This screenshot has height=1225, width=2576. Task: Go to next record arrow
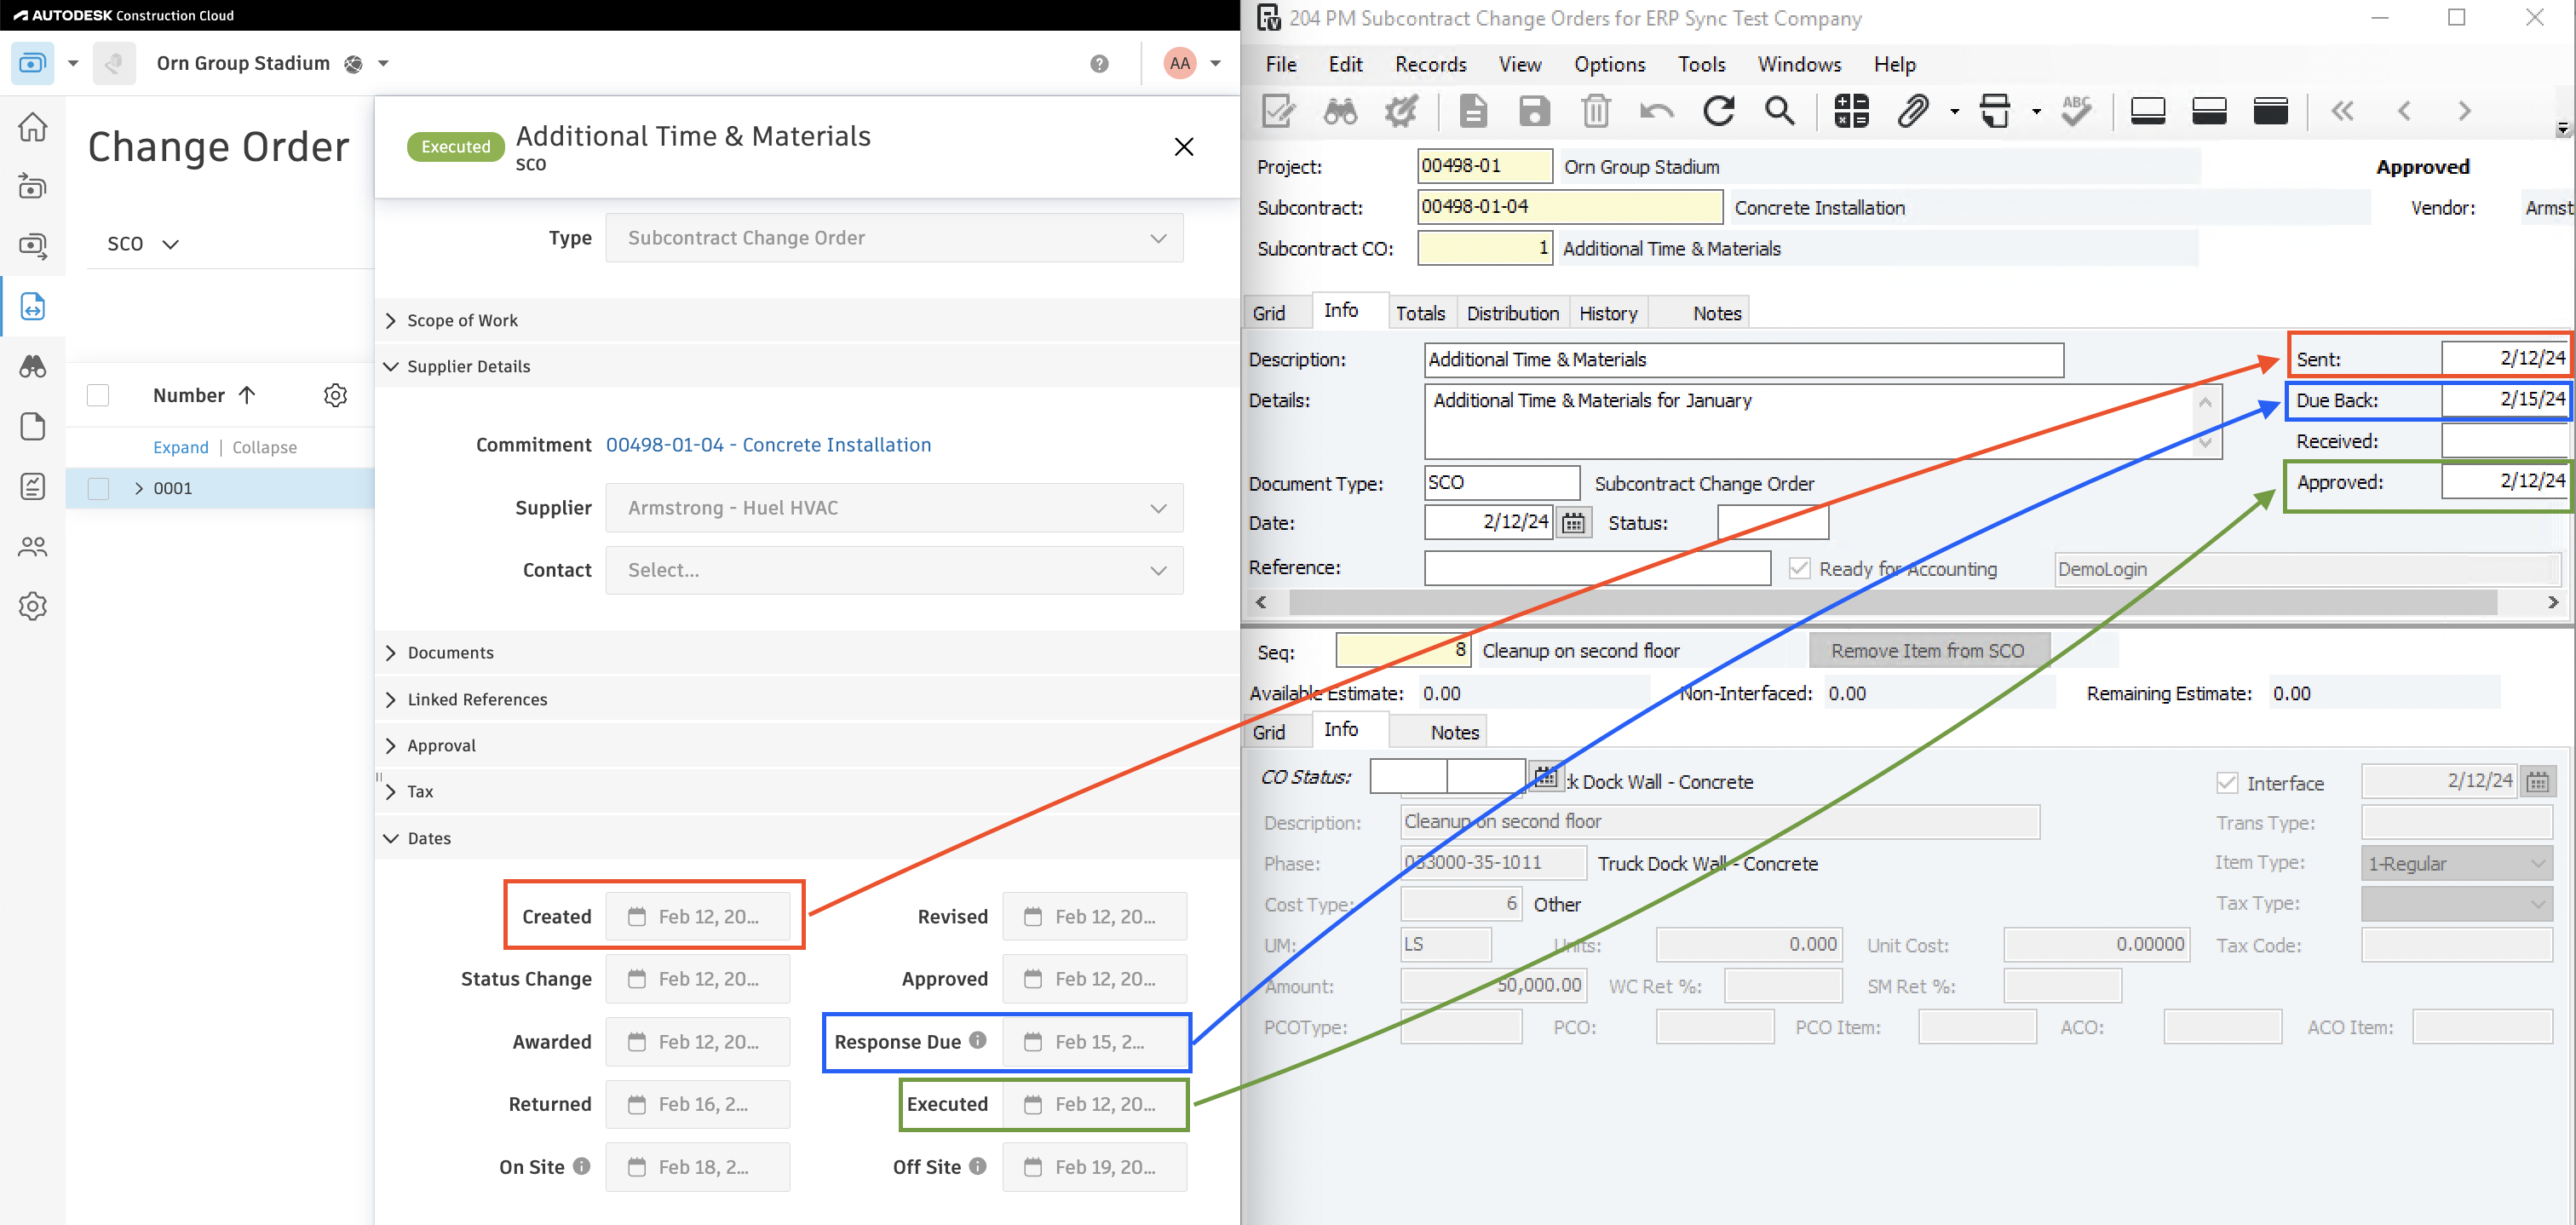click(2465, 111)
